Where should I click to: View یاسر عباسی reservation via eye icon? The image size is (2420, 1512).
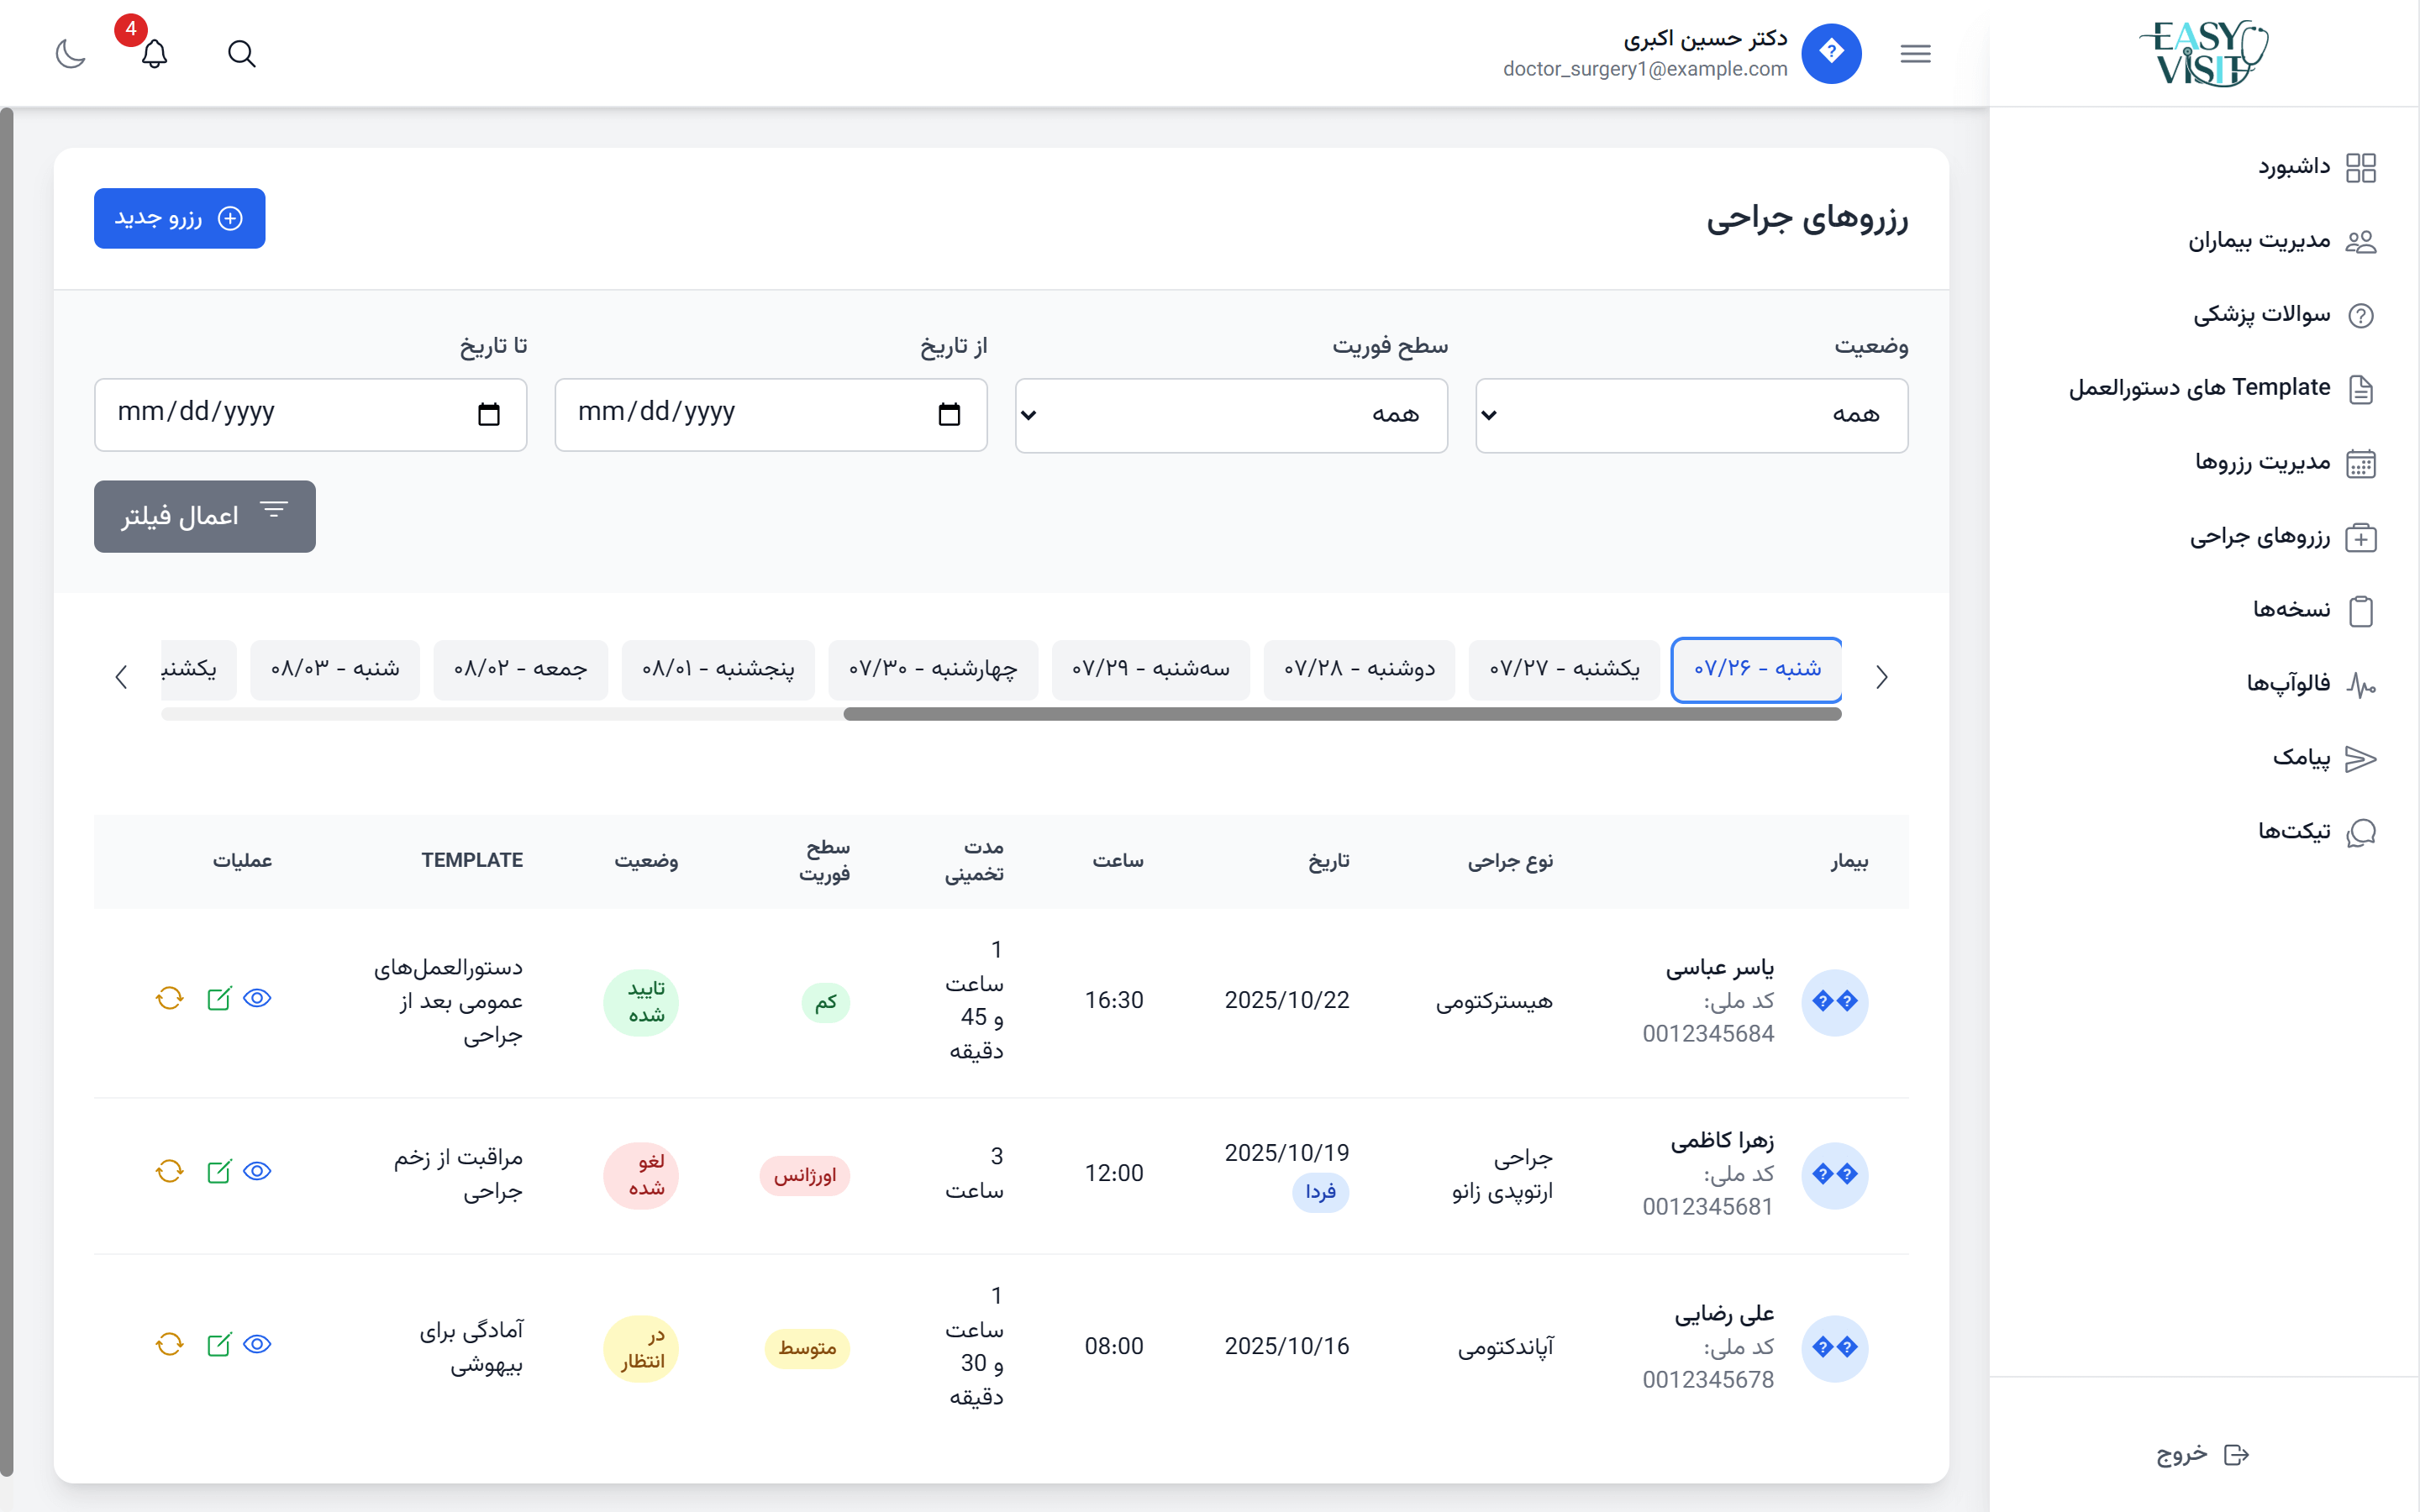[x=258, y=998]
